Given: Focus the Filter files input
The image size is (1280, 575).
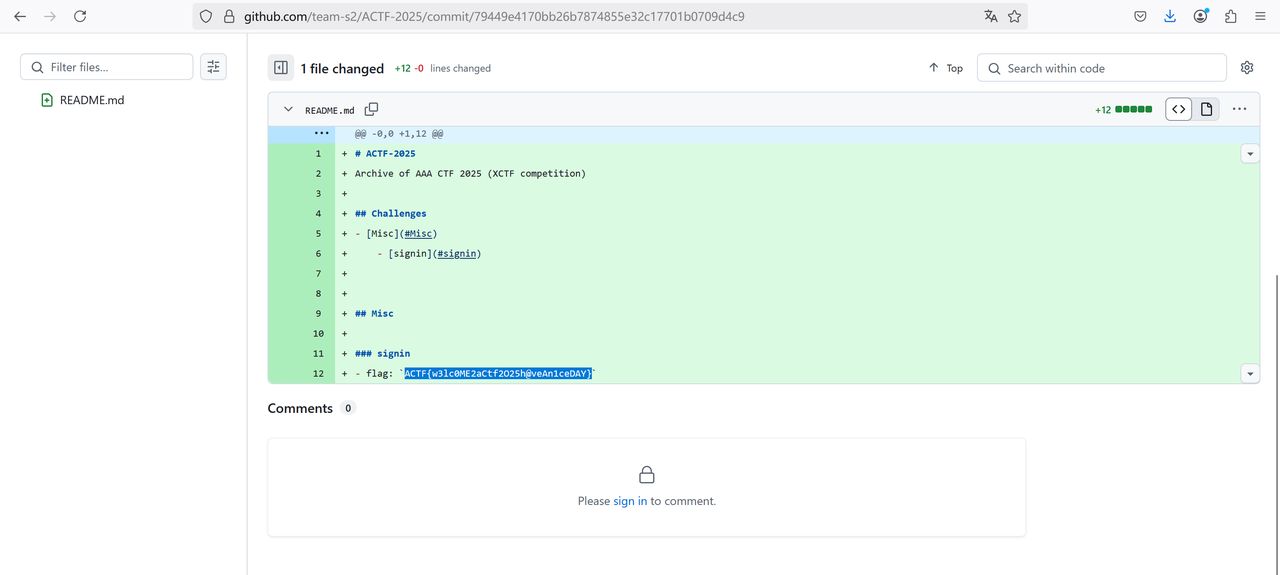Looking at the screenshot, I should click(107, 67).
